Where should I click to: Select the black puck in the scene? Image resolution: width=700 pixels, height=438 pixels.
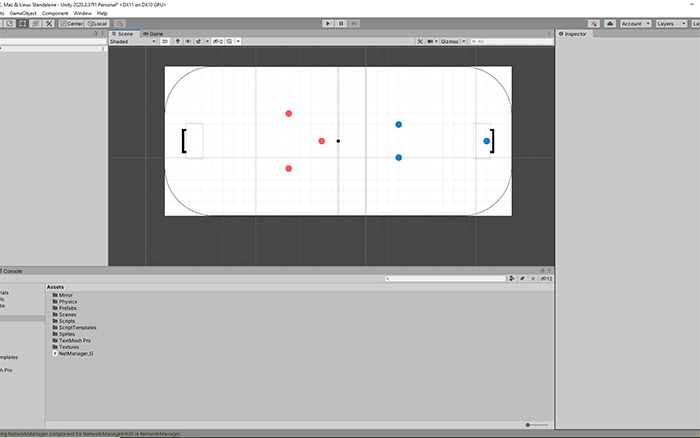(x=338, y=141)
